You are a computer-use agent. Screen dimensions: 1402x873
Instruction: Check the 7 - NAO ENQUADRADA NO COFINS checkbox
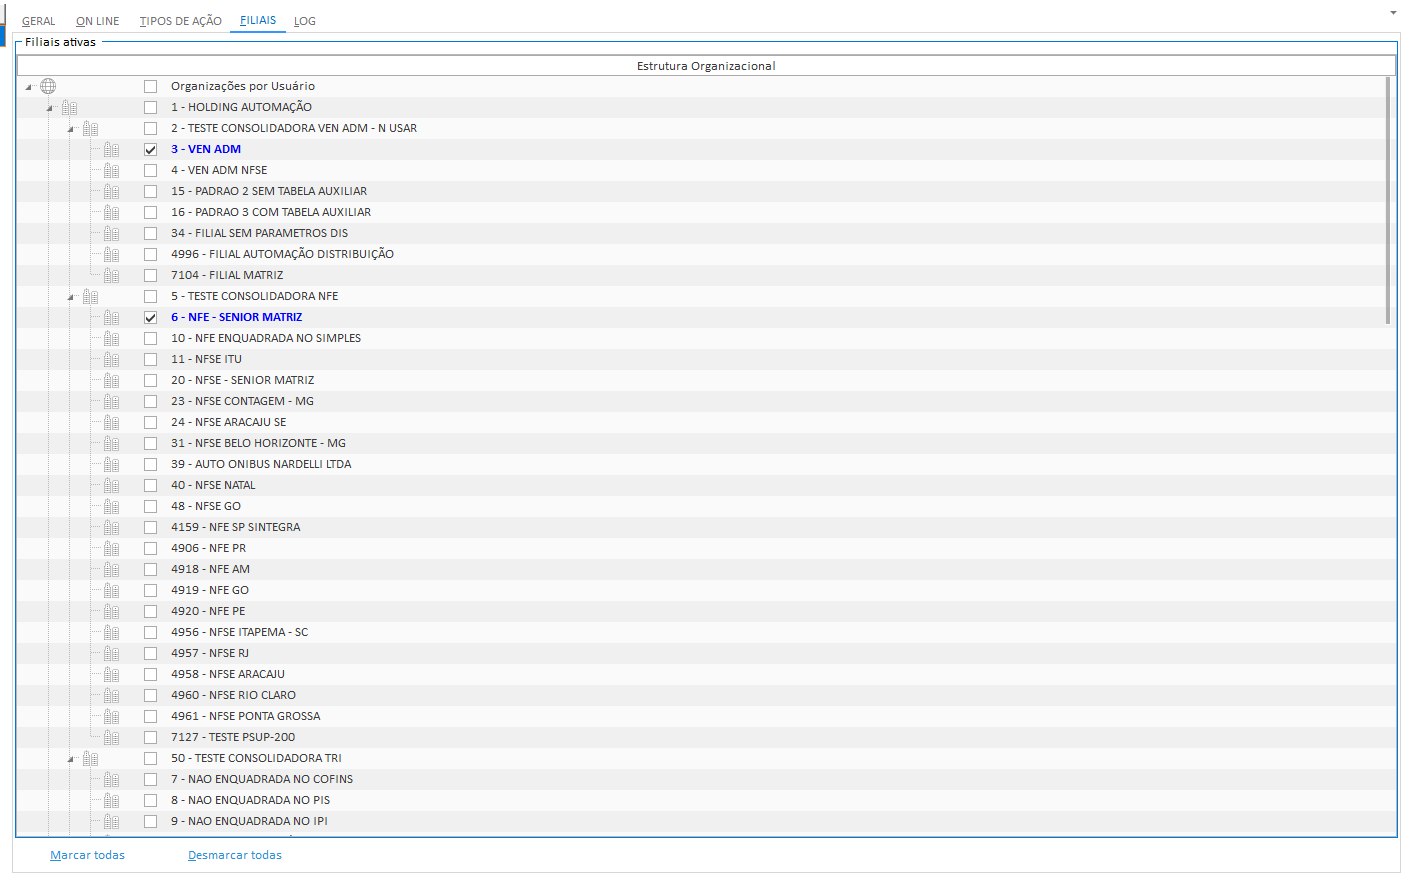(150, 779)
